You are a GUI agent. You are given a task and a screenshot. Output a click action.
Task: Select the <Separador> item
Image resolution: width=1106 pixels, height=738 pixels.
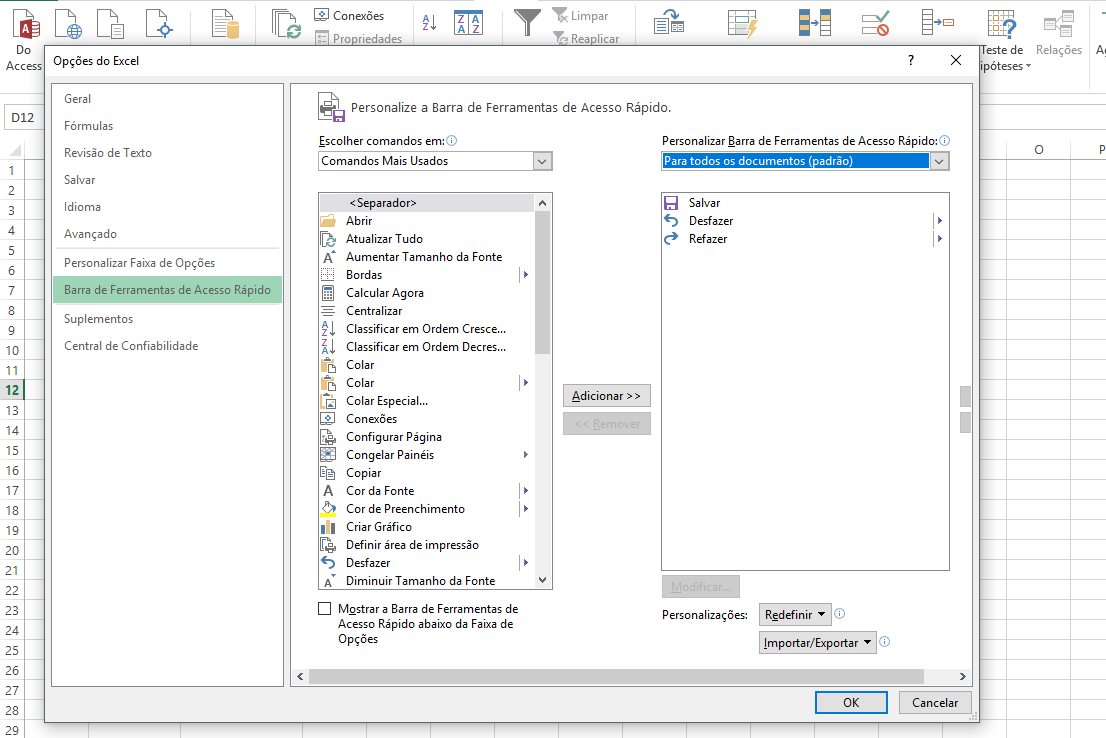coord(426,202)
